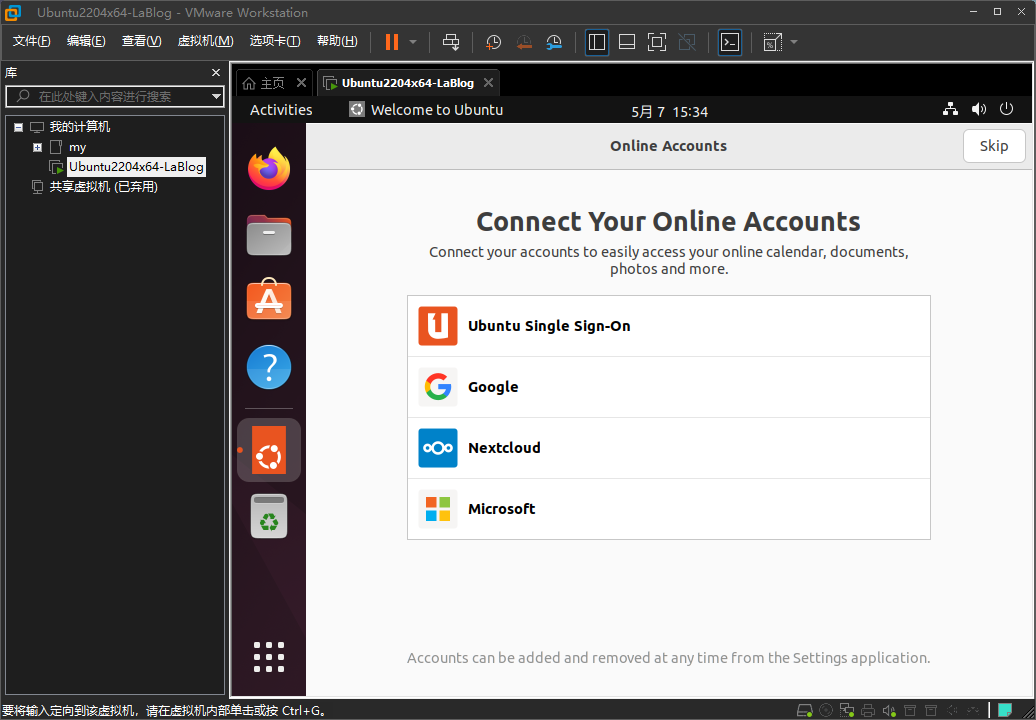Viewport: 1036px width, 720px height.
Task: Click the power icon in Ubuntu top bar
Action: [x=1006, y=109]
